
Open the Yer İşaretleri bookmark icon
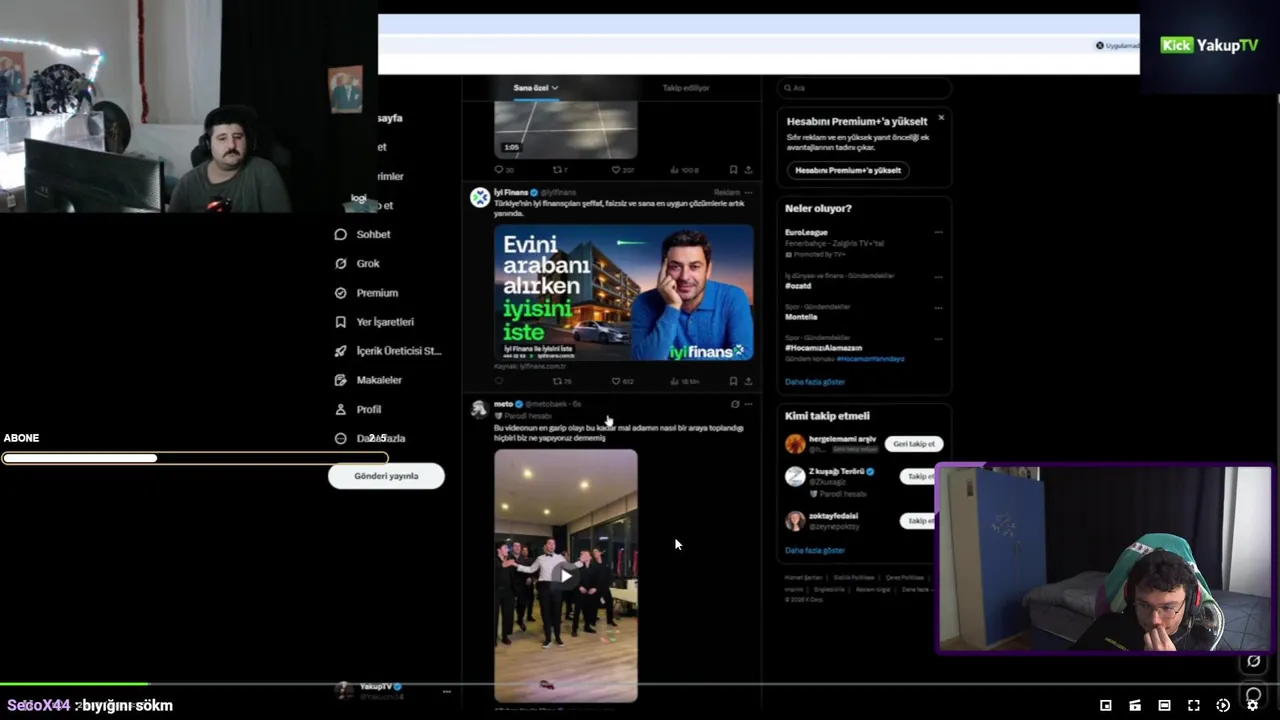340,322
